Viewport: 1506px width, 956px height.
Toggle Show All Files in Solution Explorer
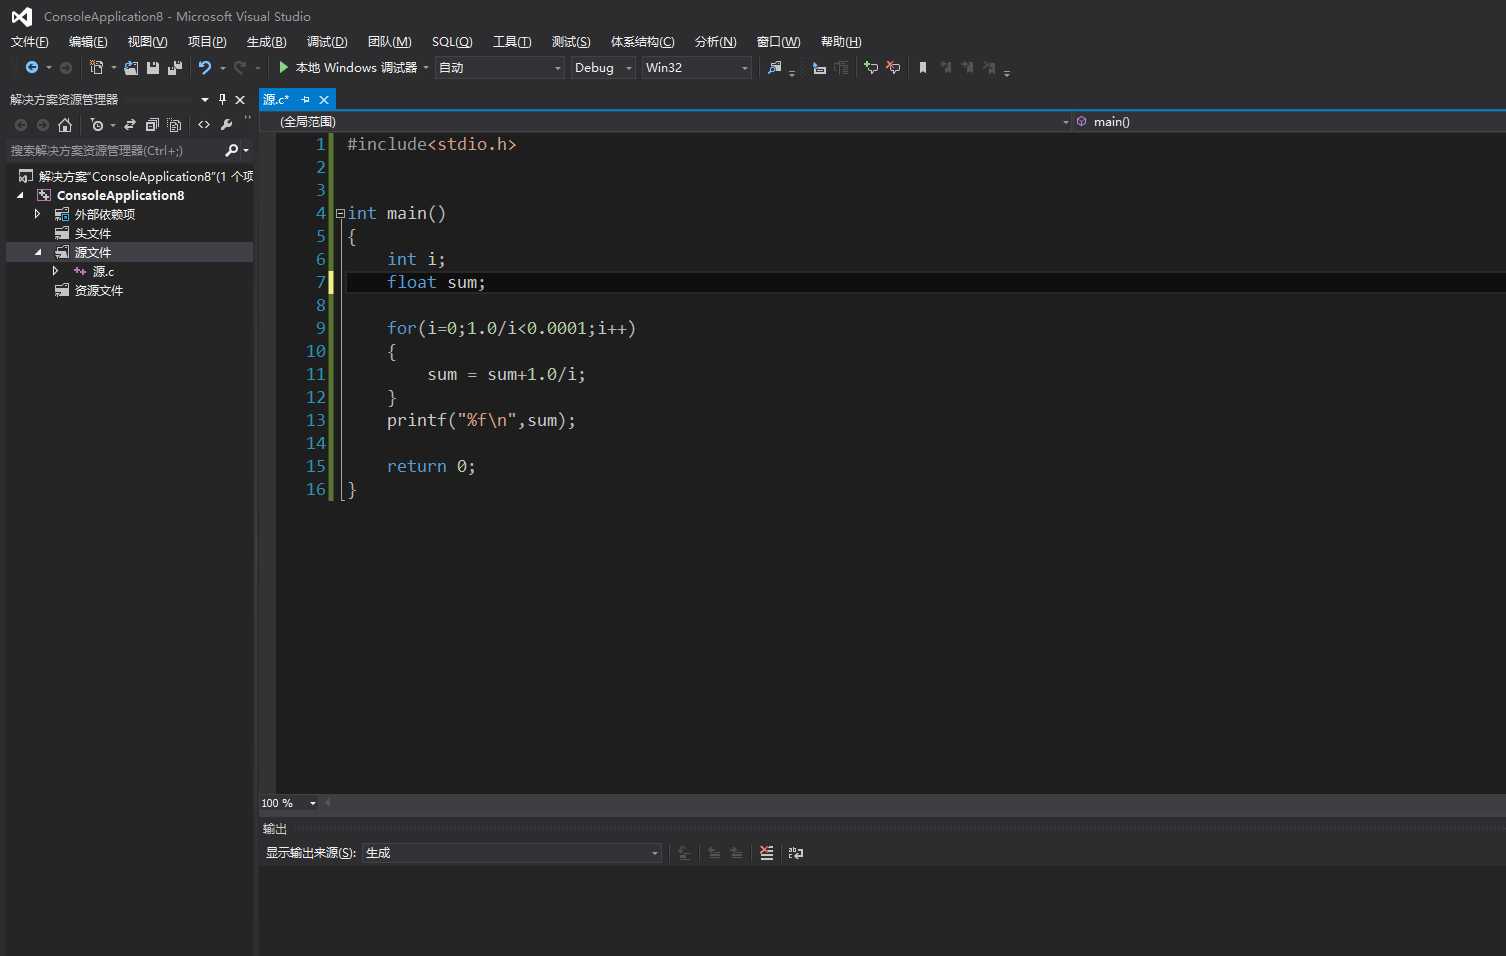(174, 125)
